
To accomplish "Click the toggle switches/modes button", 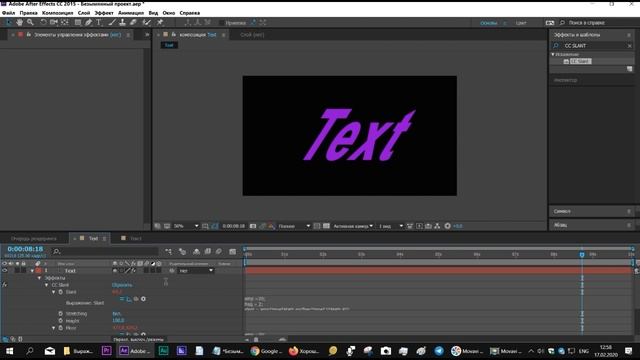I will tap(138, 339).
